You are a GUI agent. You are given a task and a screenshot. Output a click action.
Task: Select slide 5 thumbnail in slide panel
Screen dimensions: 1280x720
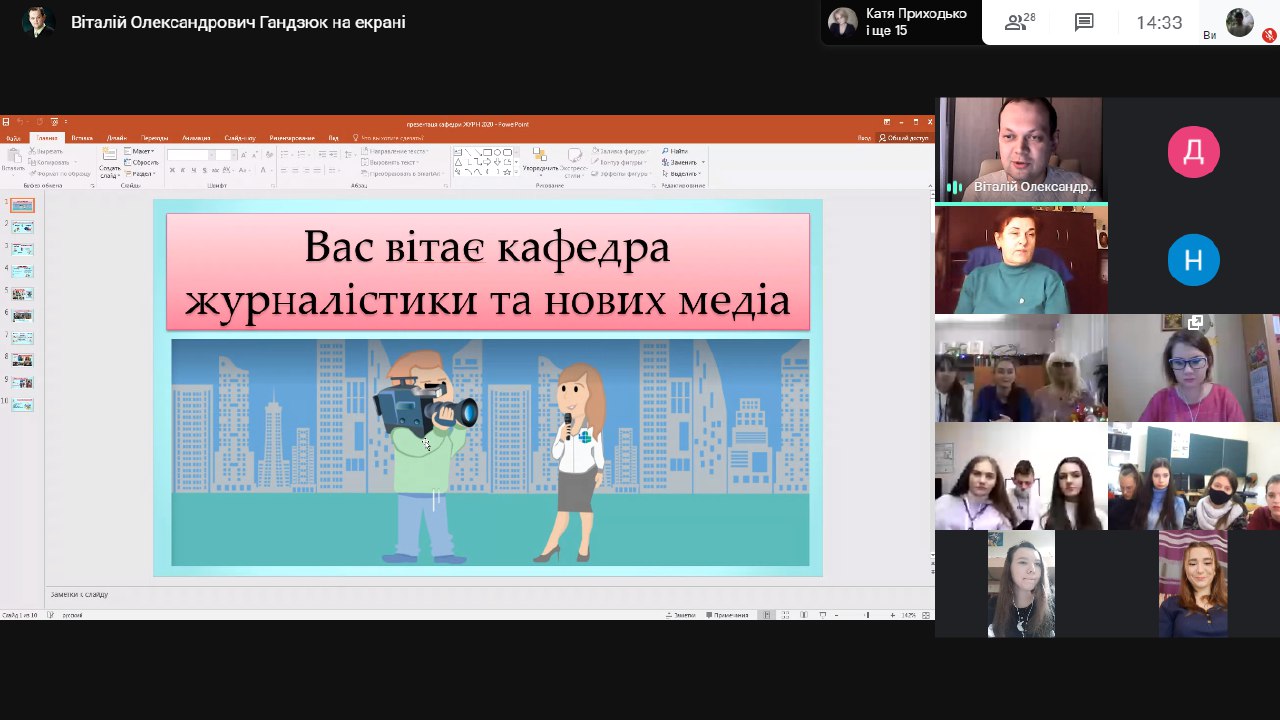click(22, 293)
